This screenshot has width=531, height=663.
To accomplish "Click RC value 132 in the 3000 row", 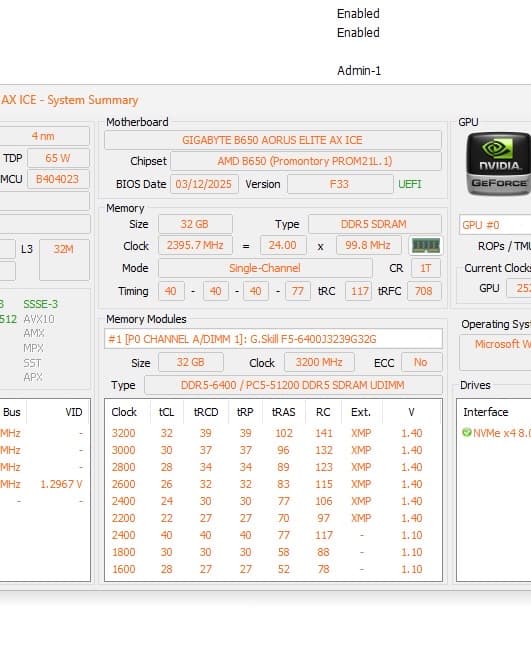I will tap(324, 450).
